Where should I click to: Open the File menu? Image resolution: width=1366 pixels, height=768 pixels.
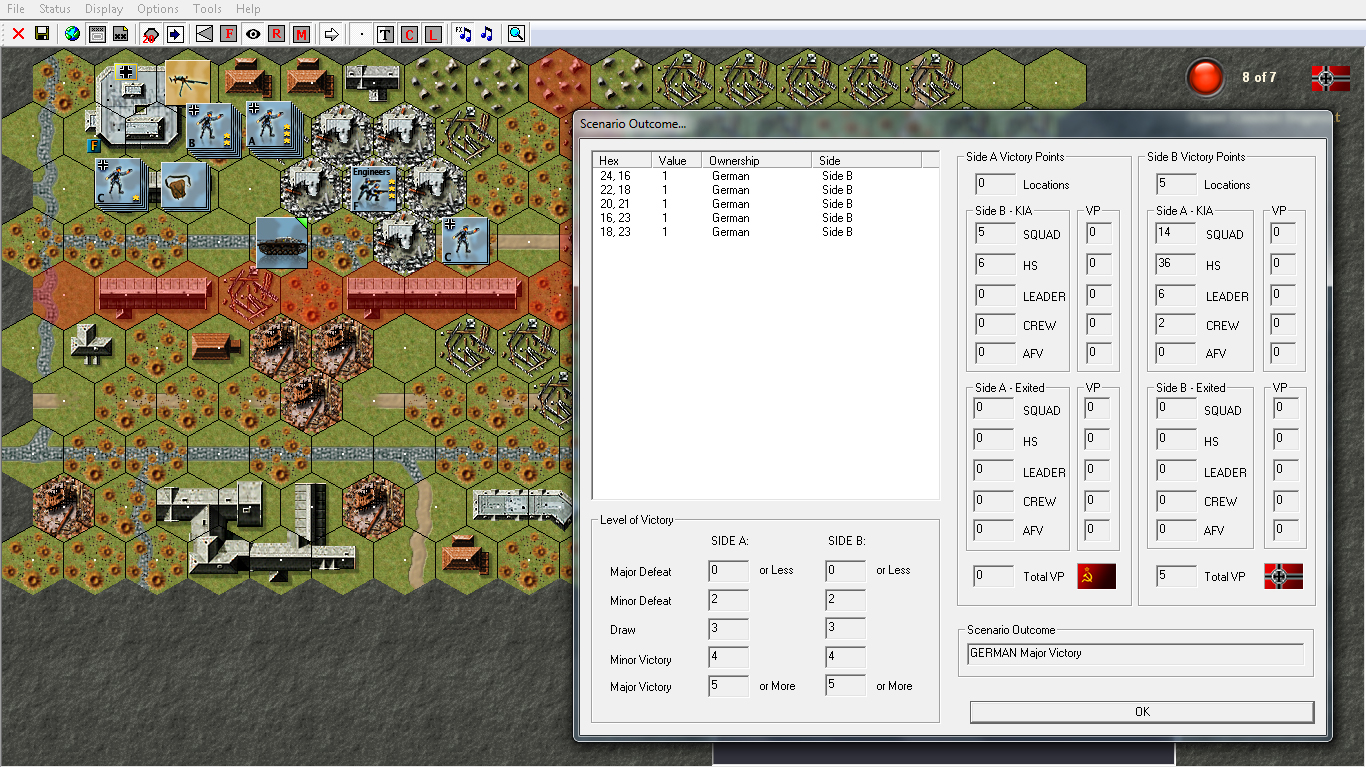click(x=16, y=9)
